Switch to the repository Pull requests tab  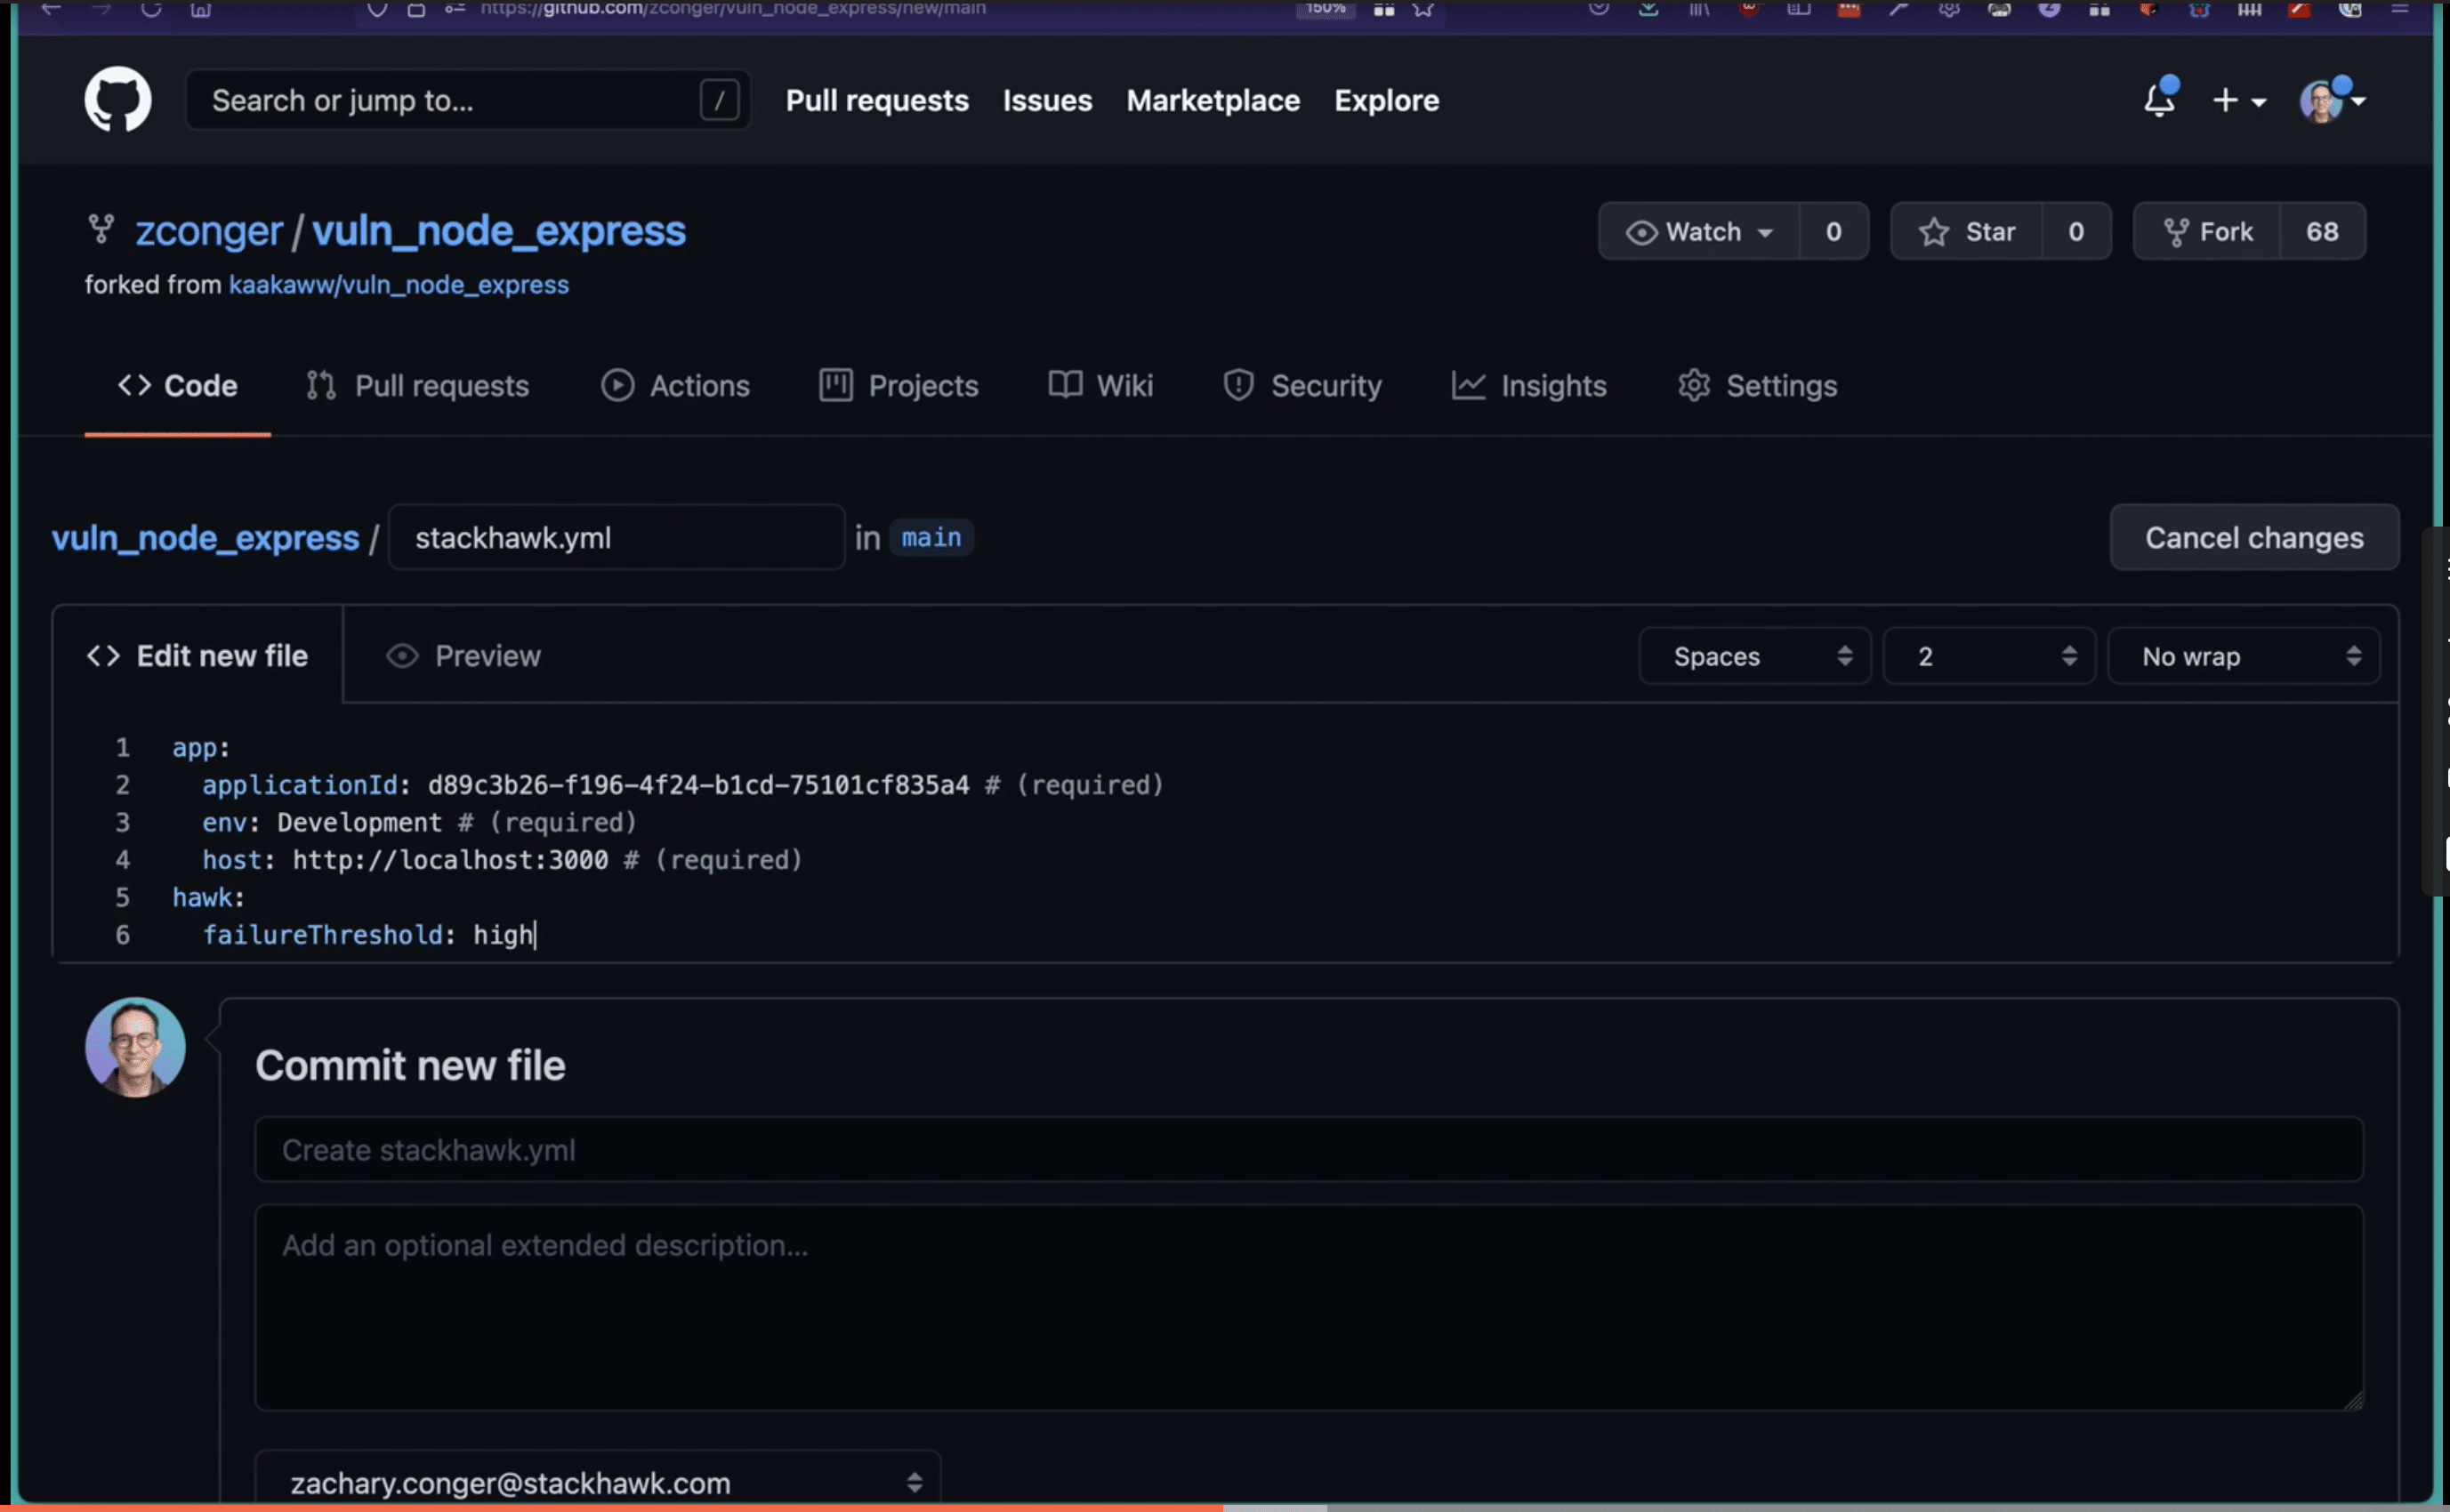click(x=418, y=386)
